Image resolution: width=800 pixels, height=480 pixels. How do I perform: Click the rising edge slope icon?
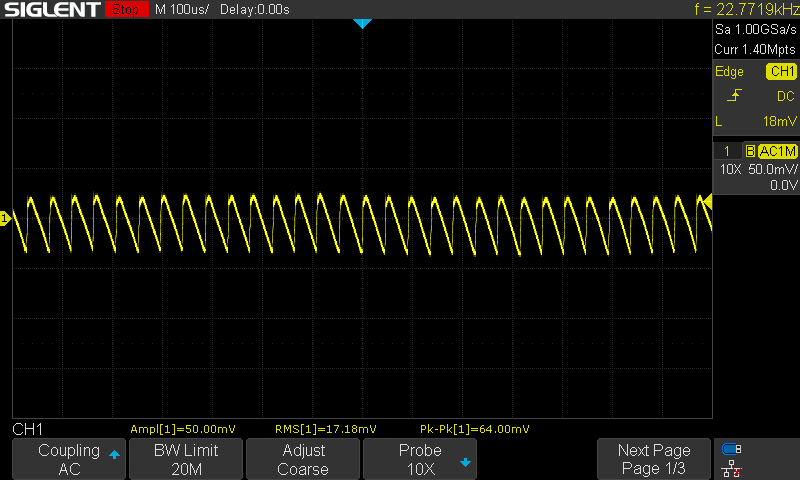click(x=735, y=96)
